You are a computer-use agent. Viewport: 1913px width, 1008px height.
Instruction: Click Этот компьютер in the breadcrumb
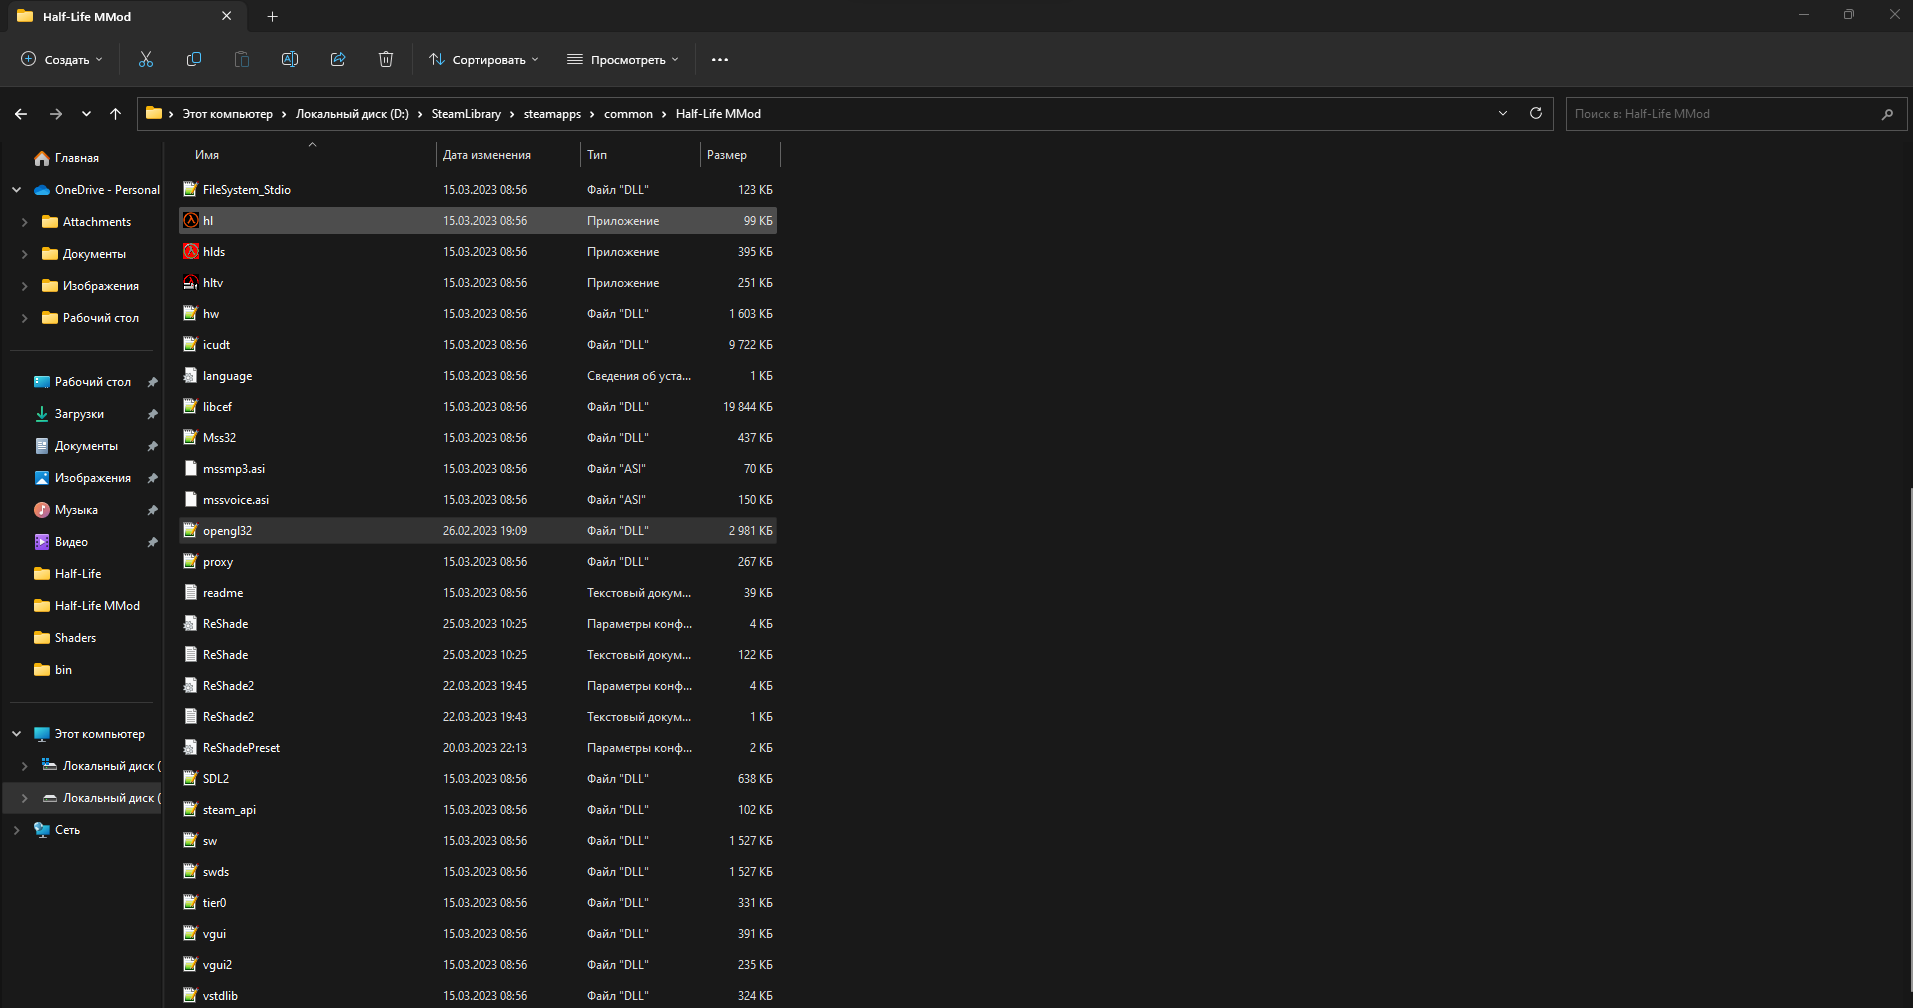(x=227, y=114)
